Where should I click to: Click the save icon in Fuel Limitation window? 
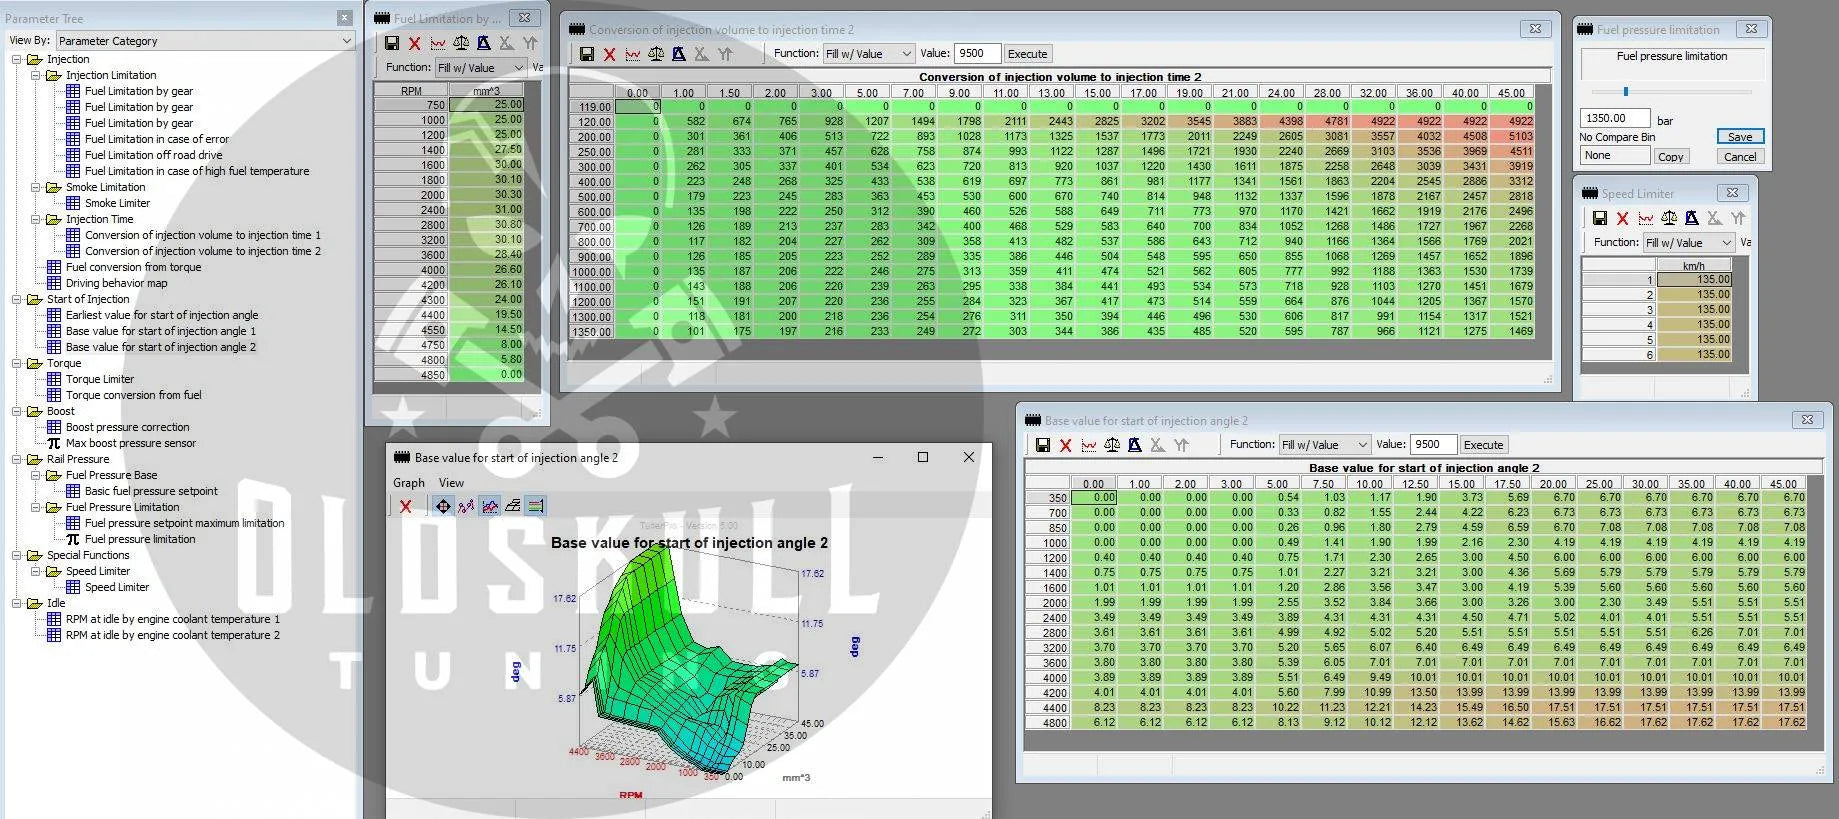(392, 43)
